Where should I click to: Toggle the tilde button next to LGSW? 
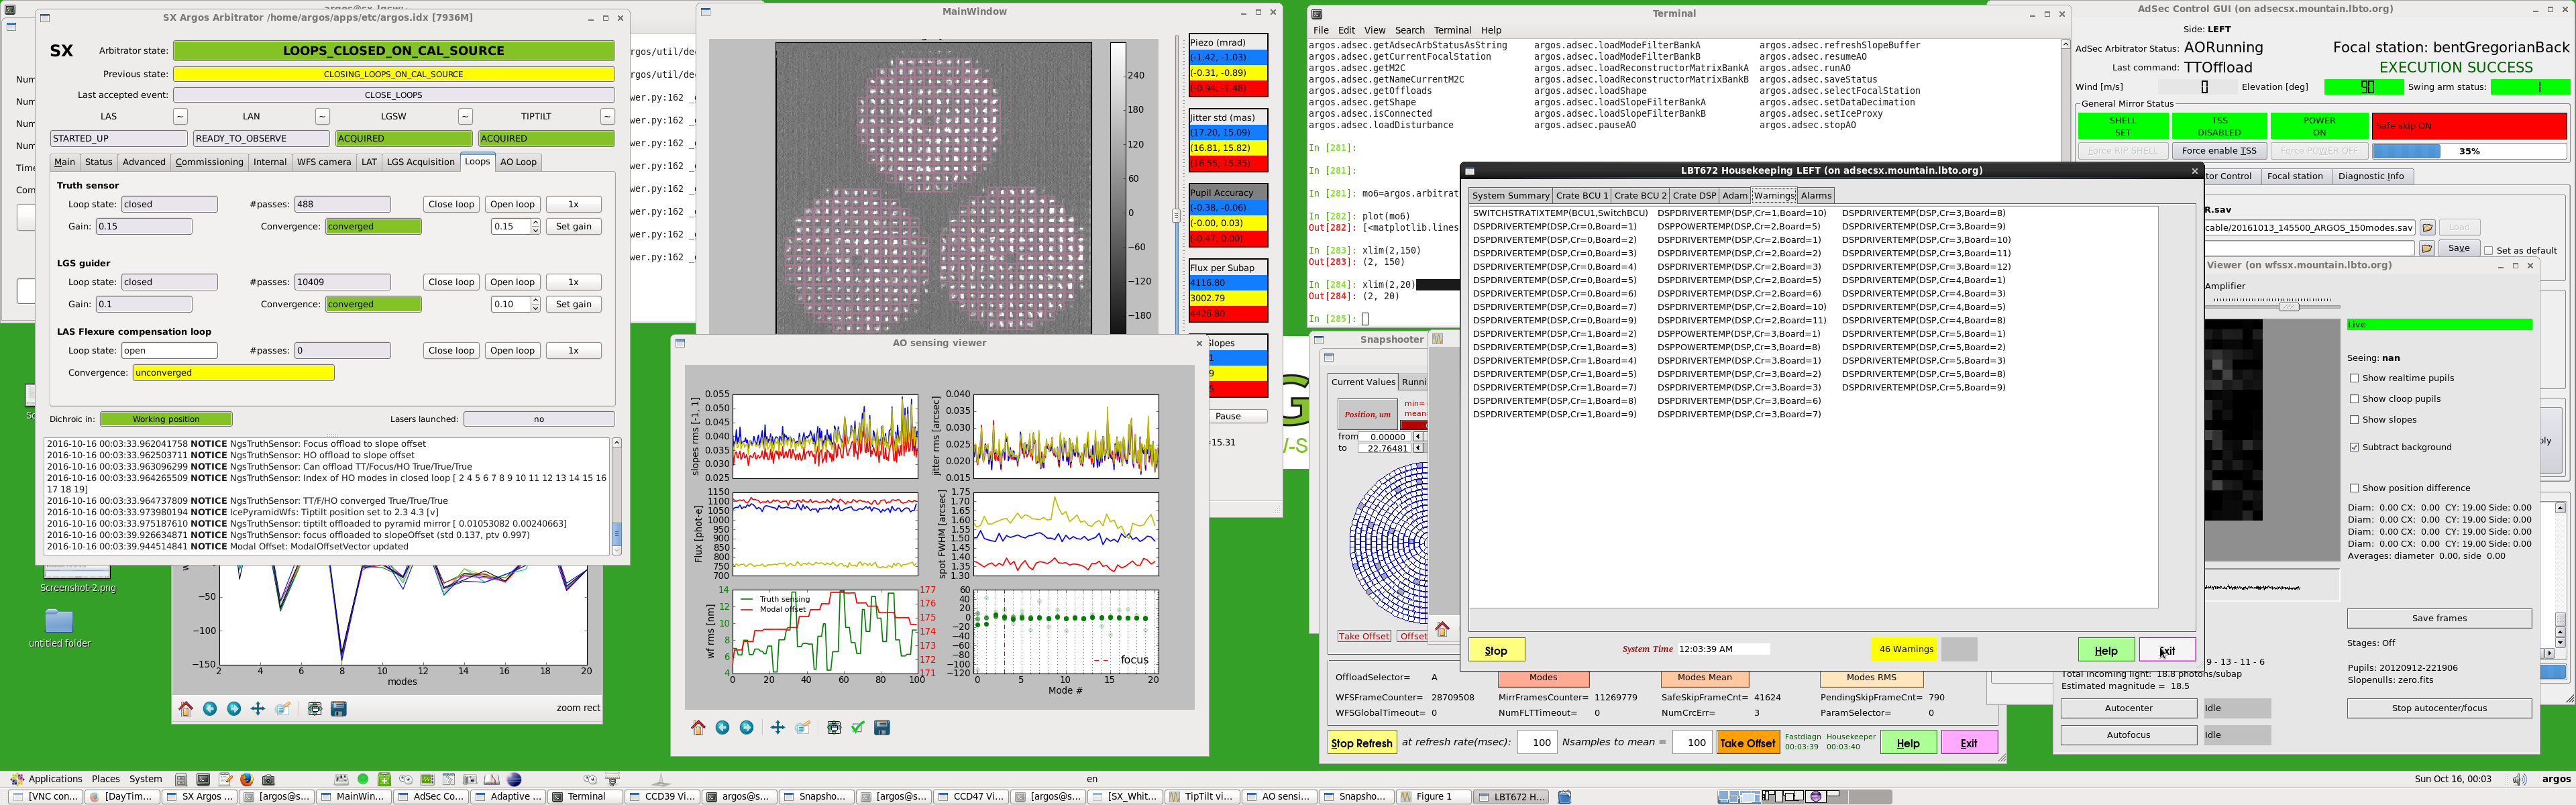tap(465, 116)
